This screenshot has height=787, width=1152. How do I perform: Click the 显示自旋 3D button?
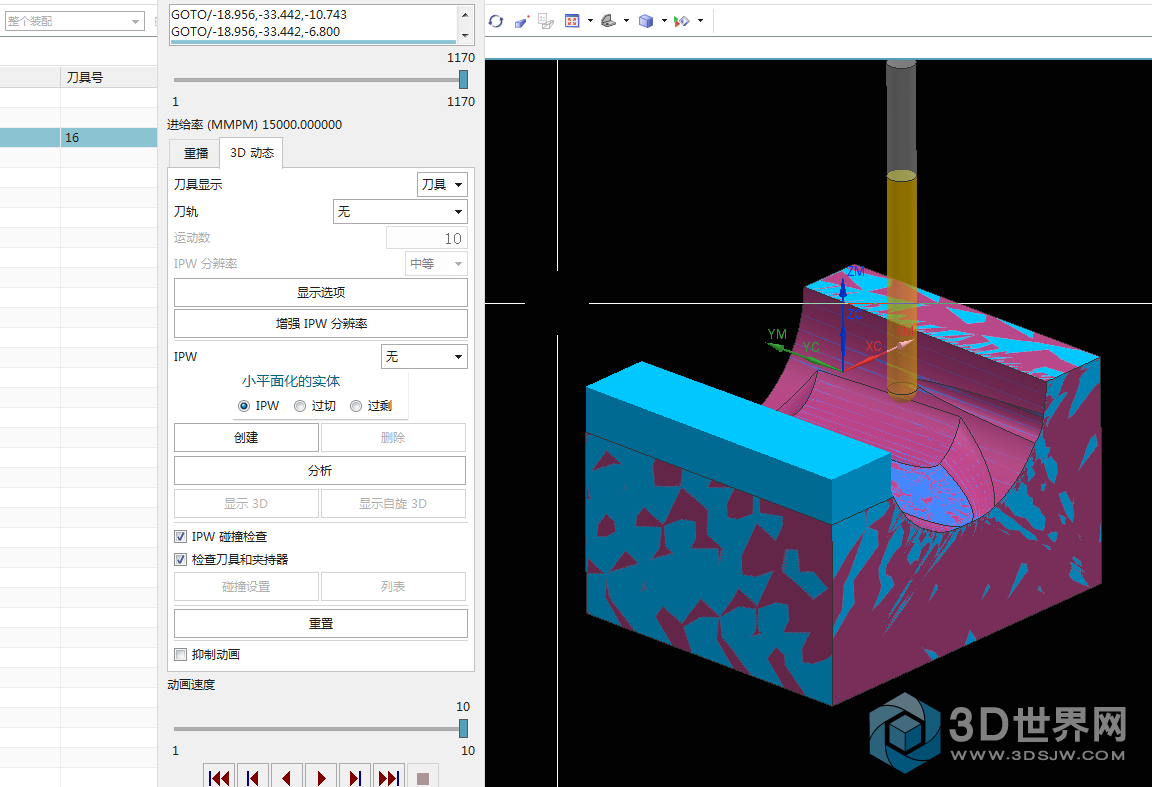(393, 503)
